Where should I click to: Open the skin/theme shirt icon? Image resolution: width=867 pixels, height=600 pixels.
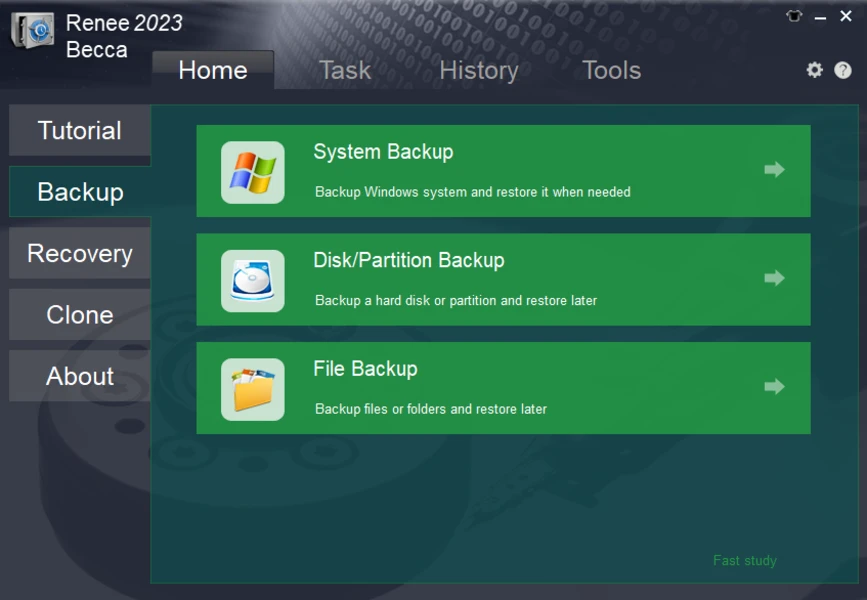(794, 16)
